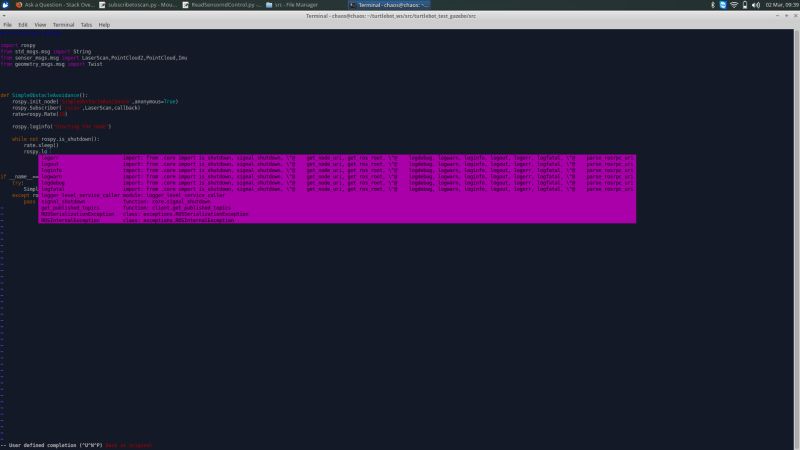
Task: Select the ROSSerializationException completion entry
Action: (x=337, y=214)
